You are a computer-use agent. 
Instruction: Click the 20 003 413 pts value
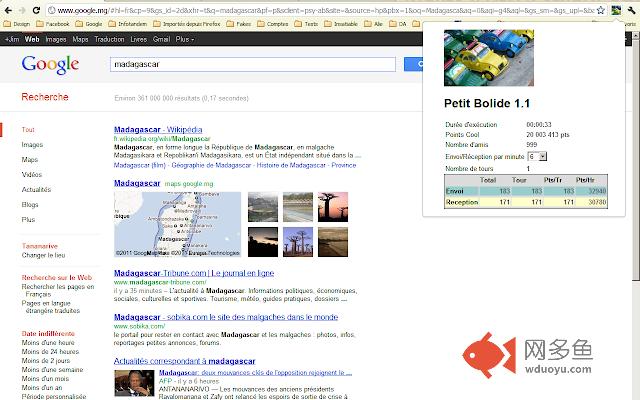click(548, 135)
